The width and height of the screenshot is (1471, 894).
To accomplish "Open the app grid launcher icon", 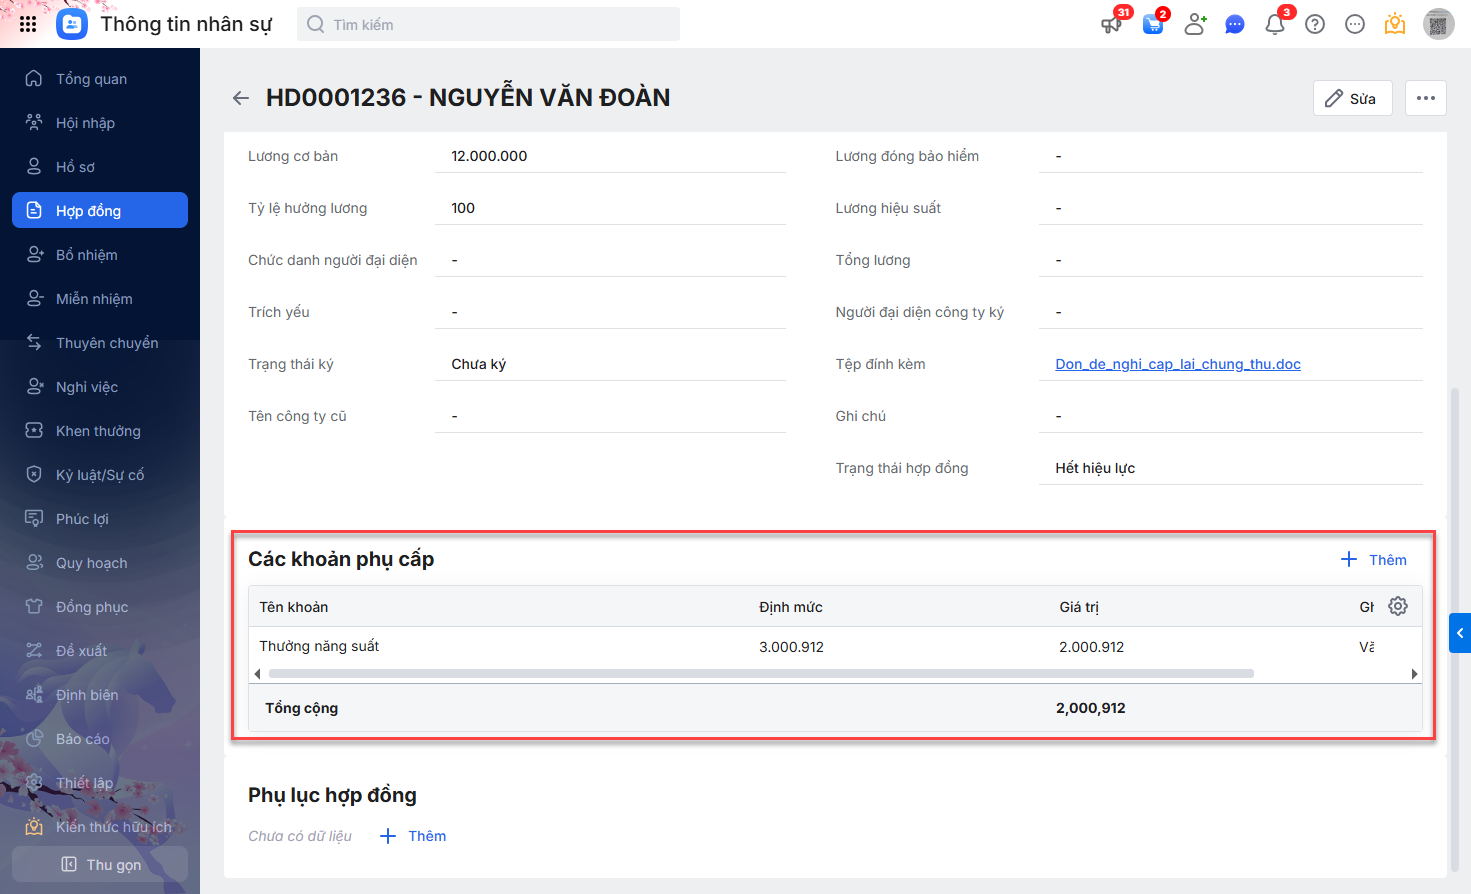I will point(28,24).
